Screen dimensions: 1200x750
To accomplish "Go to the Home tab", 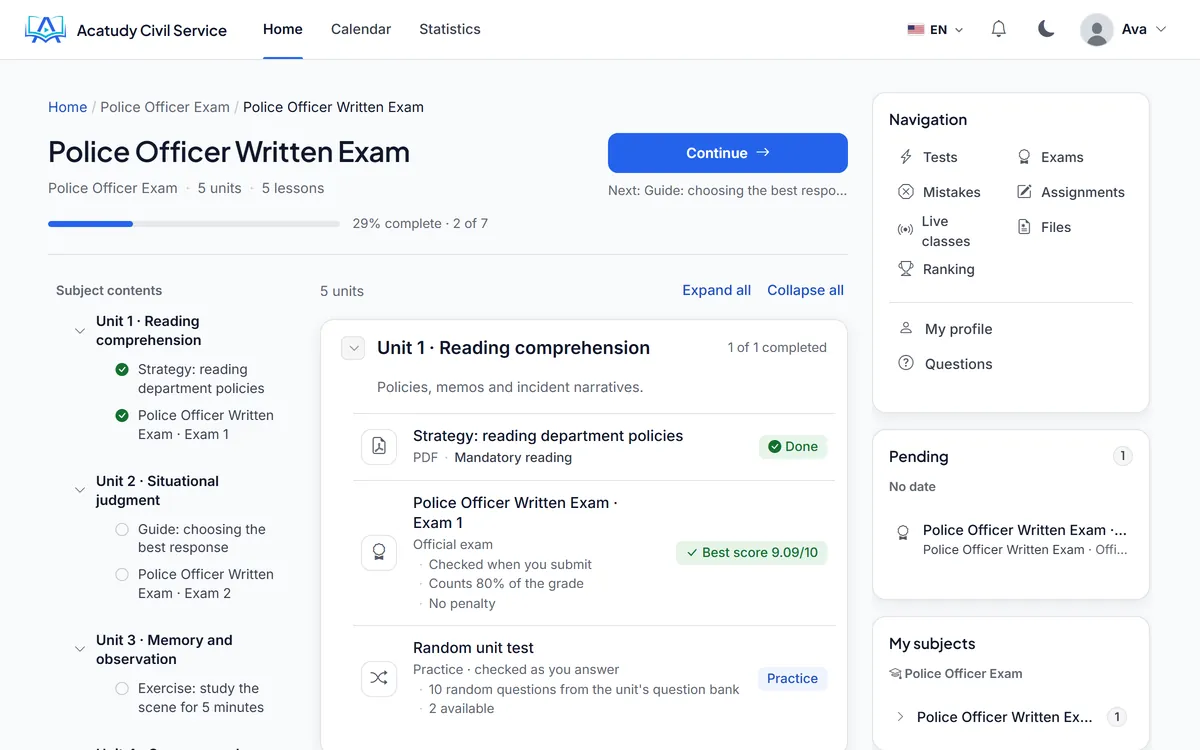I will 283,29.
